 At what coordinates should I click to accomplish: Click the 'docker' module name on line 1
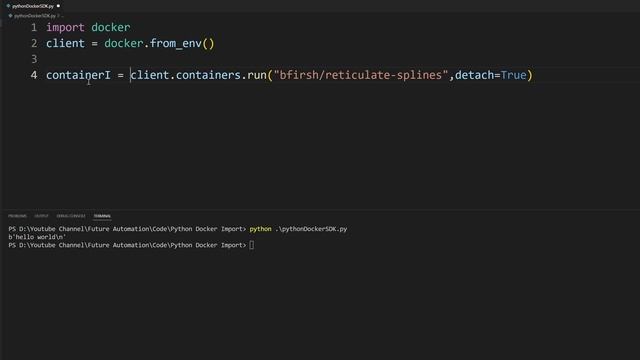[111, 28]
